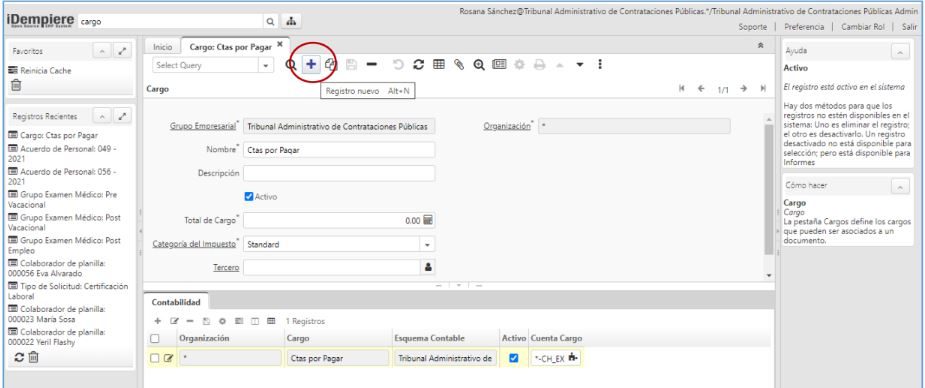
Task: Open the Preferencia link
Action: 804,27
